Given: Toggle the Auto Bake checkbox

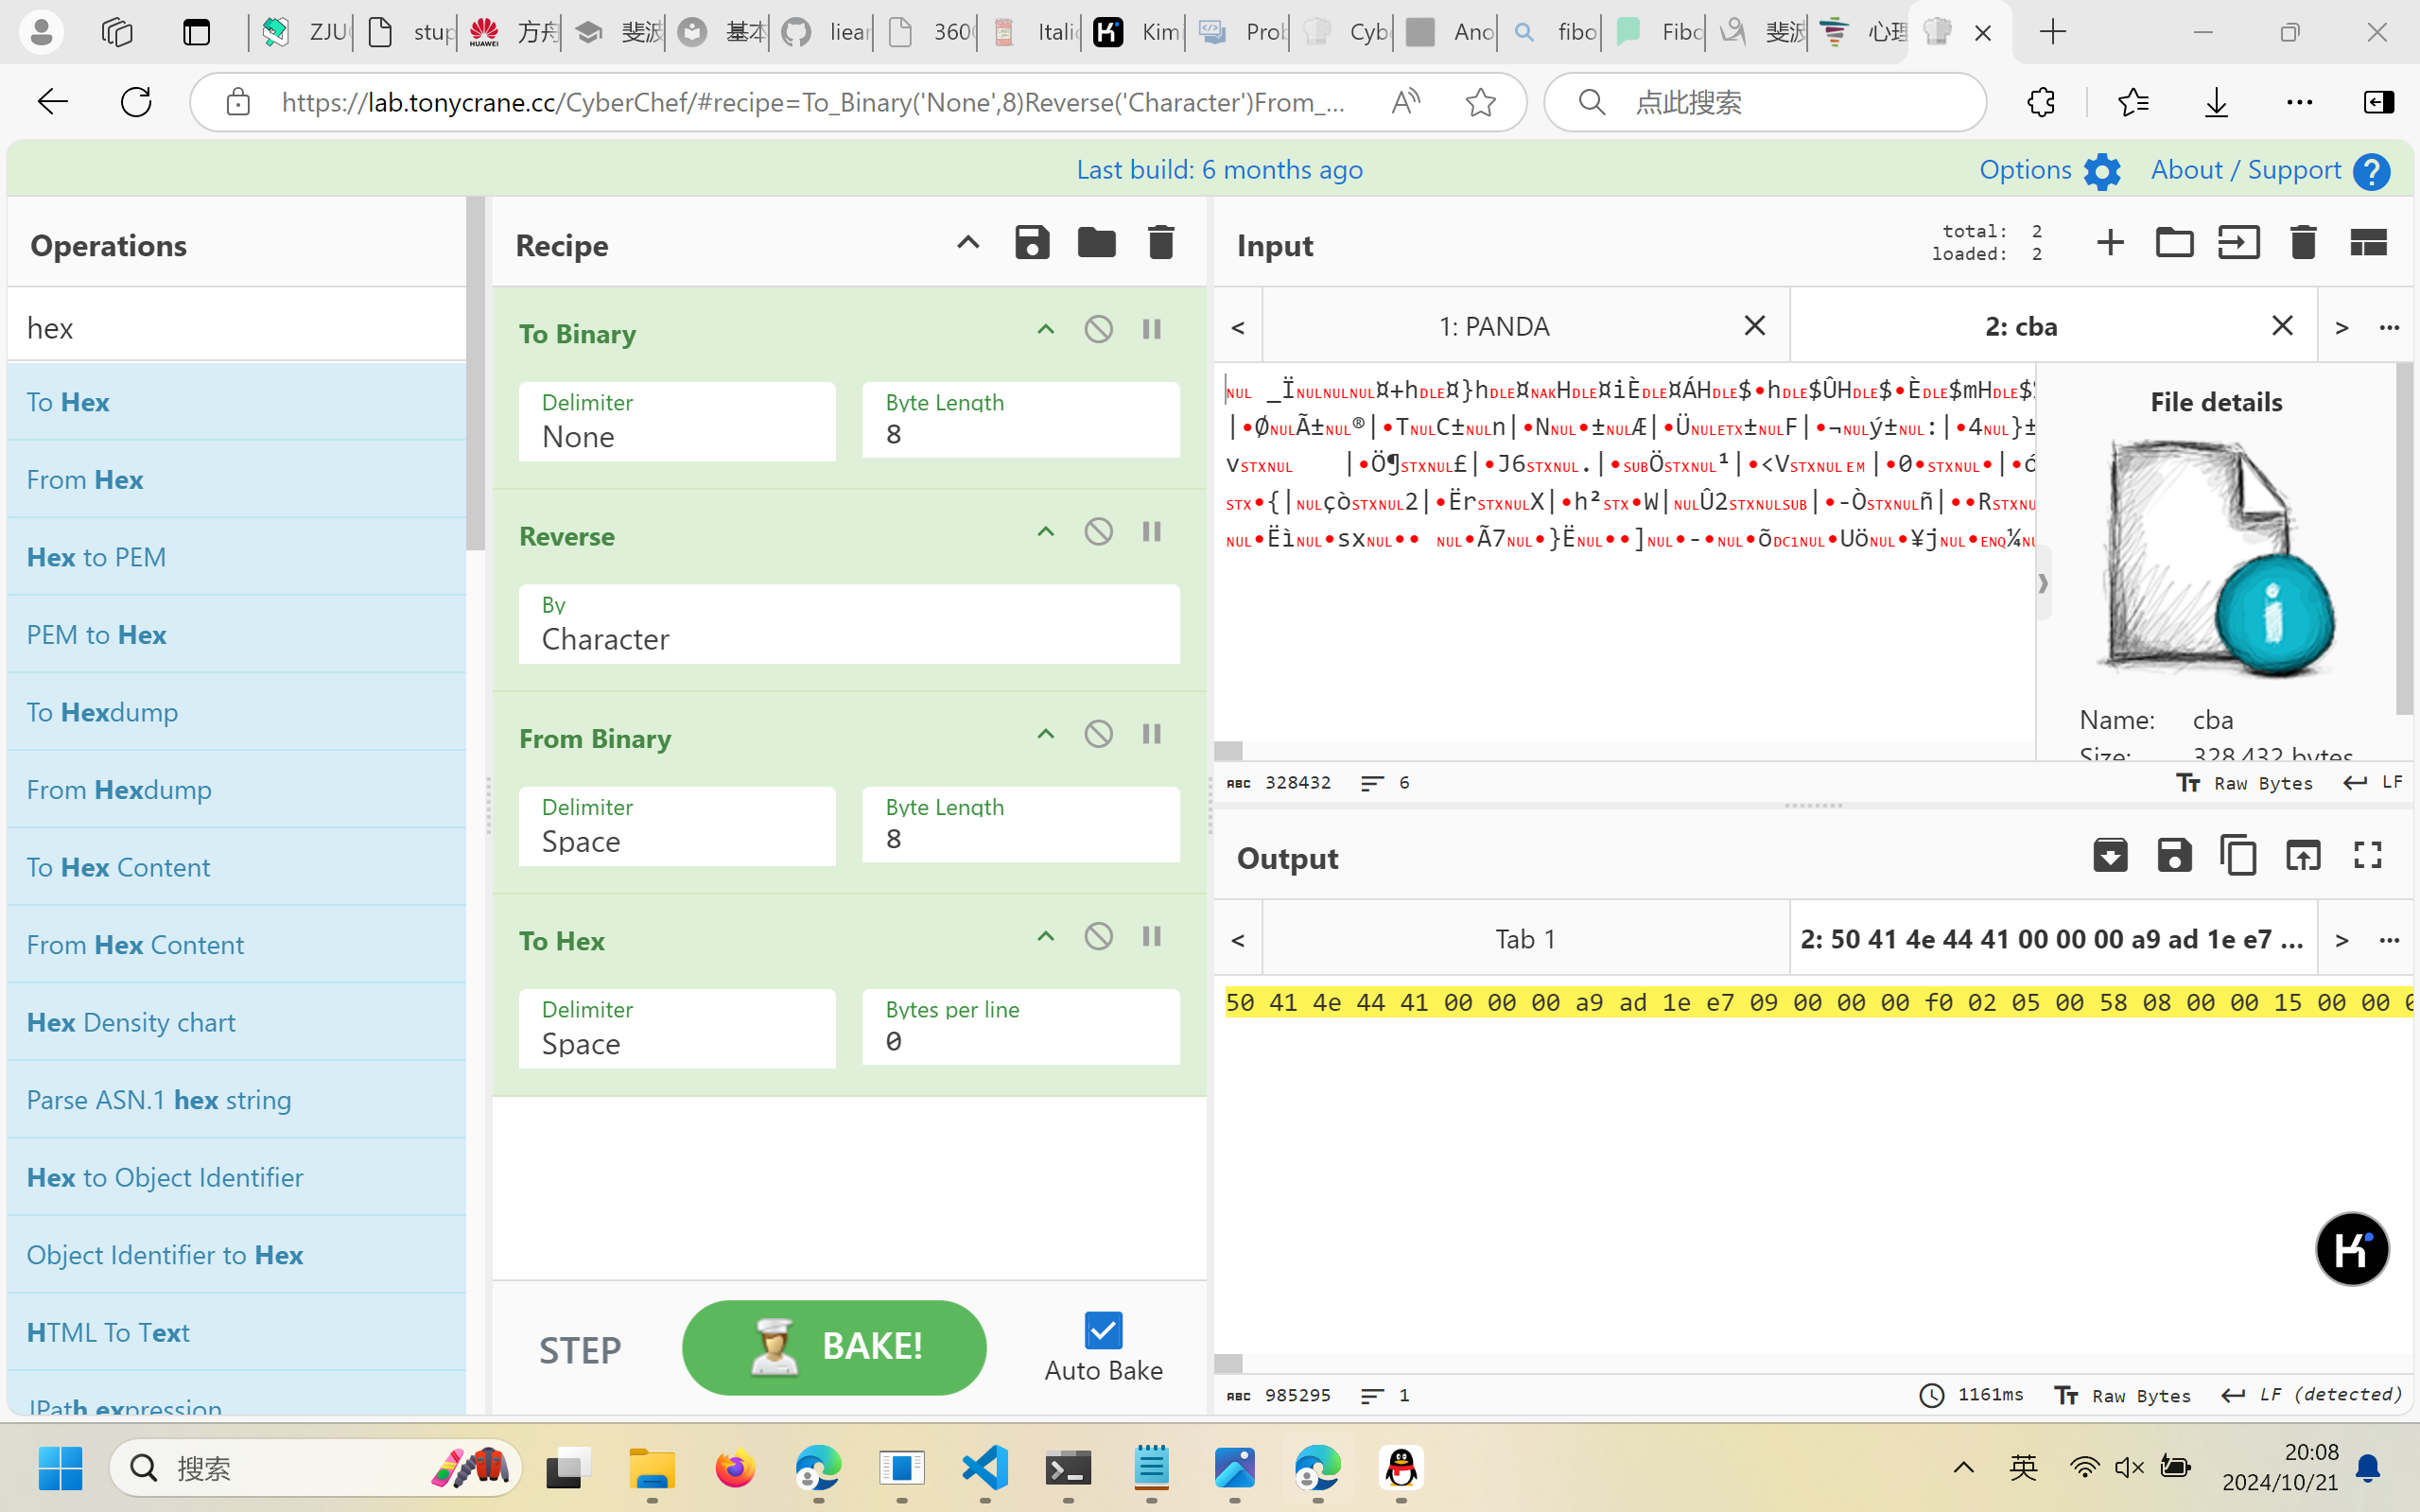Looking at the screenshot, I should pos(1103,1330).
